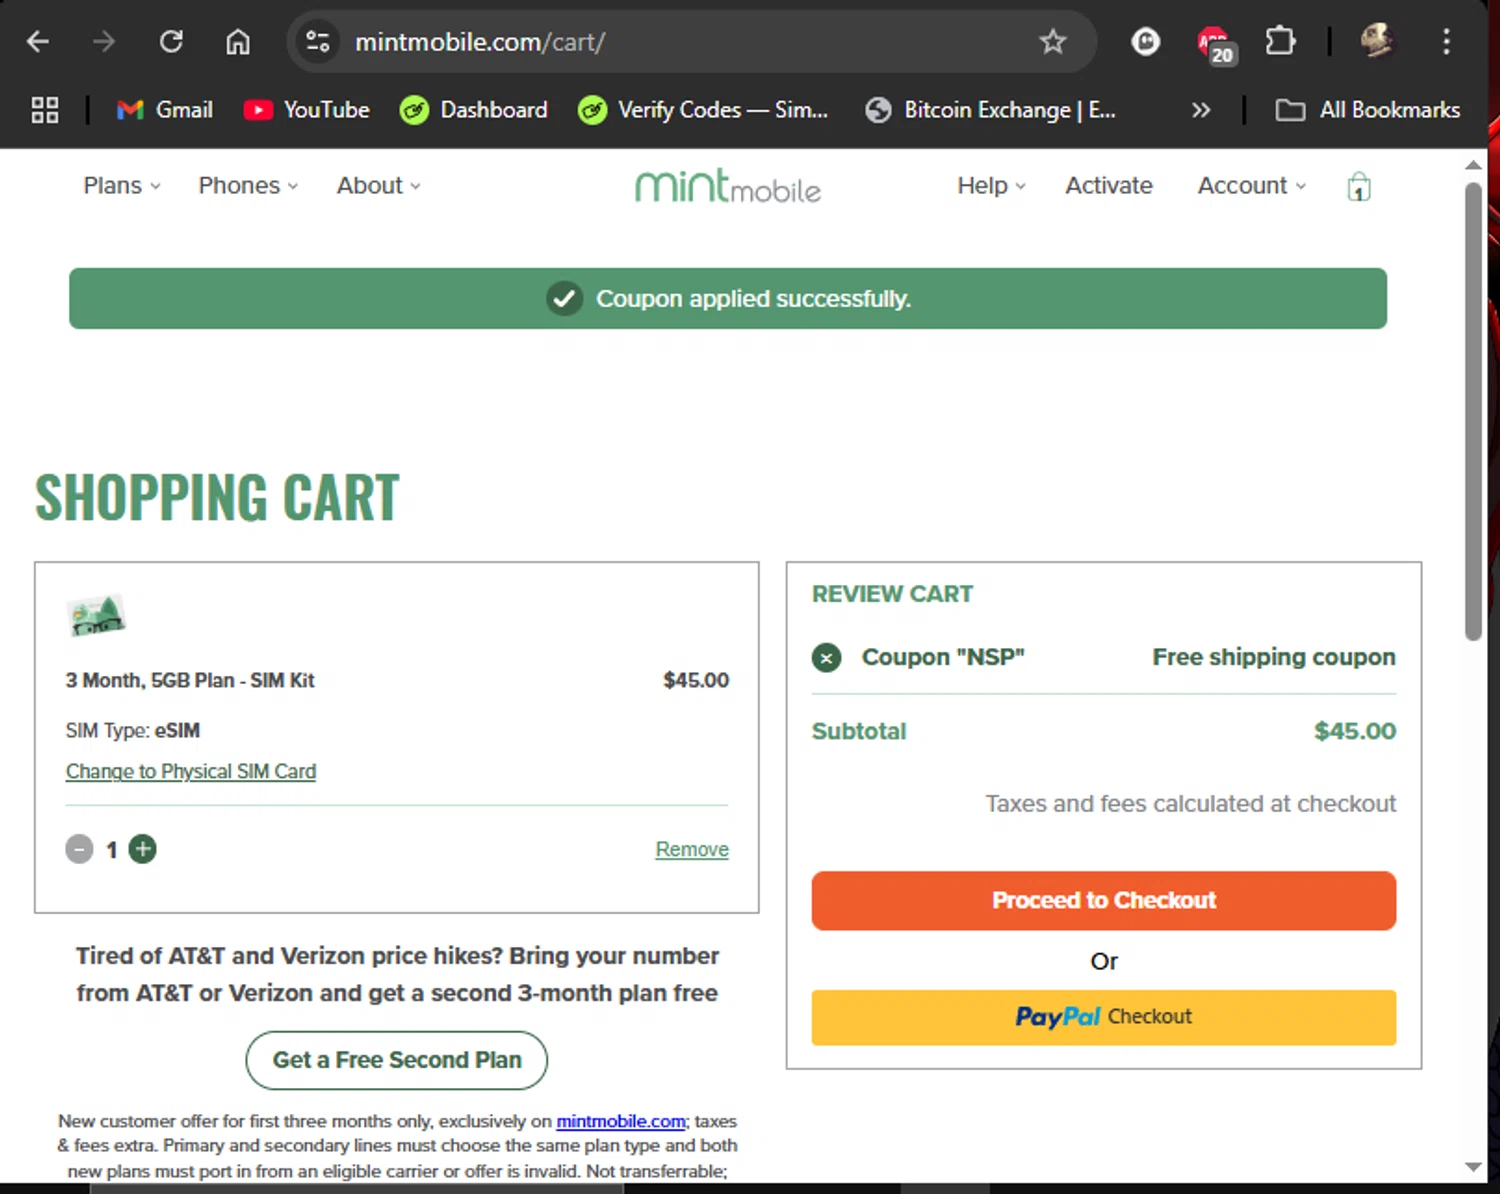Expand the Phones menu
The width and height of the screenshot is (1500, 1194).
click(x=248, y=186)
